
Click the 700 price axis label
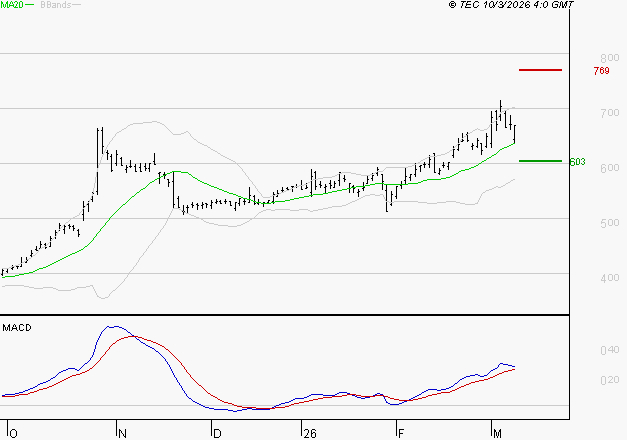coord(610,113)
